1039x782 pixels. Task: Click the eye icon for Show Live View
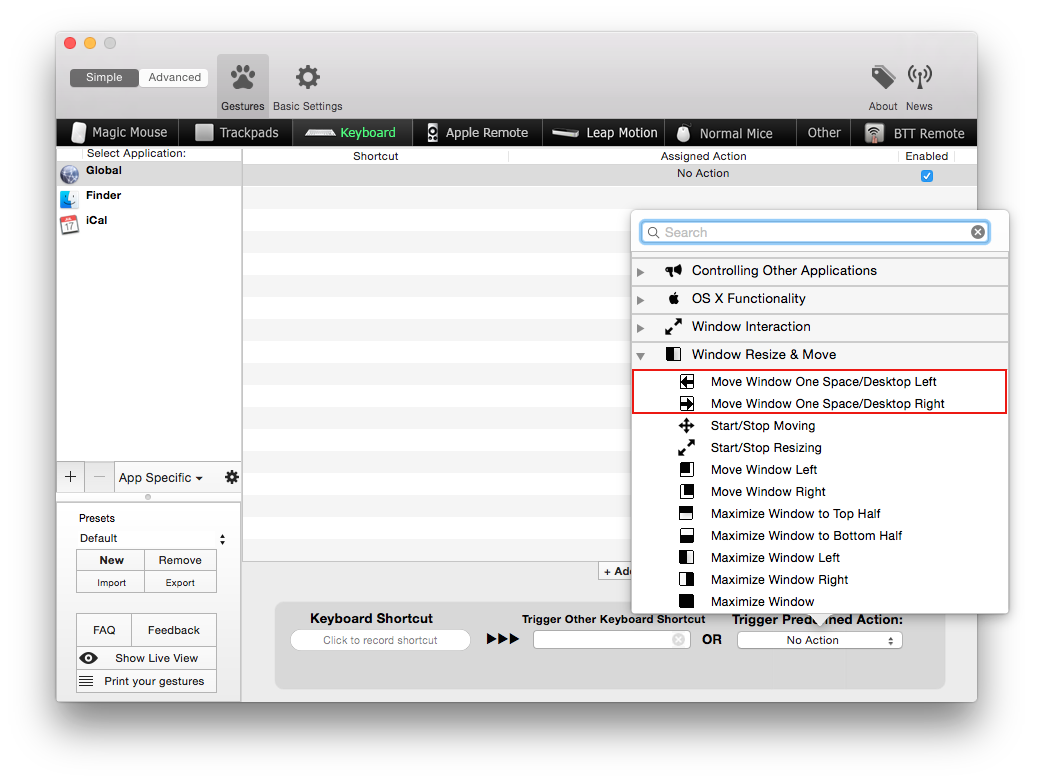tap(89, 658)
